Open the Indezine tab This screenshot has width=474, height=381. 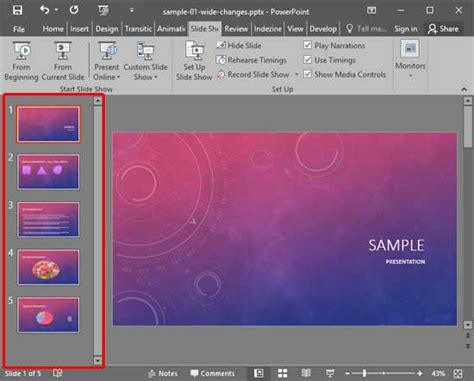(x=268, y=29)
